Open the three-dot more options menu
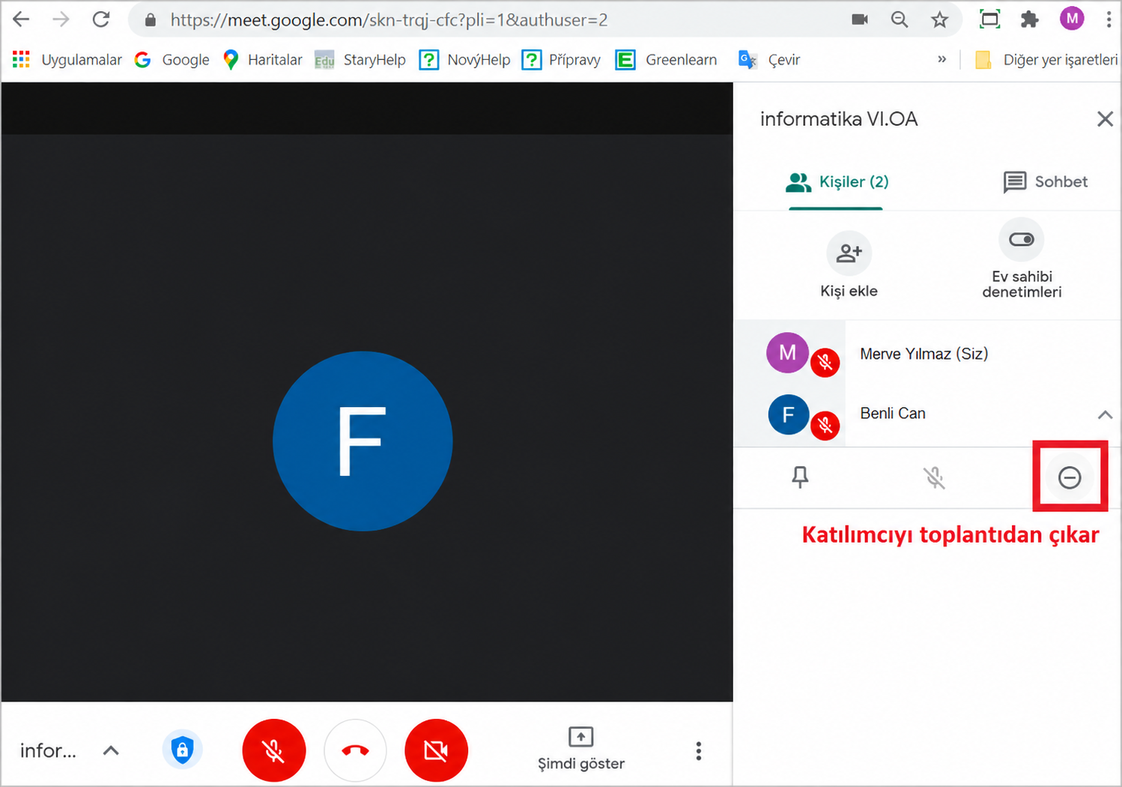The height and width of the screenshot is (787, 1122). [698, 751]
